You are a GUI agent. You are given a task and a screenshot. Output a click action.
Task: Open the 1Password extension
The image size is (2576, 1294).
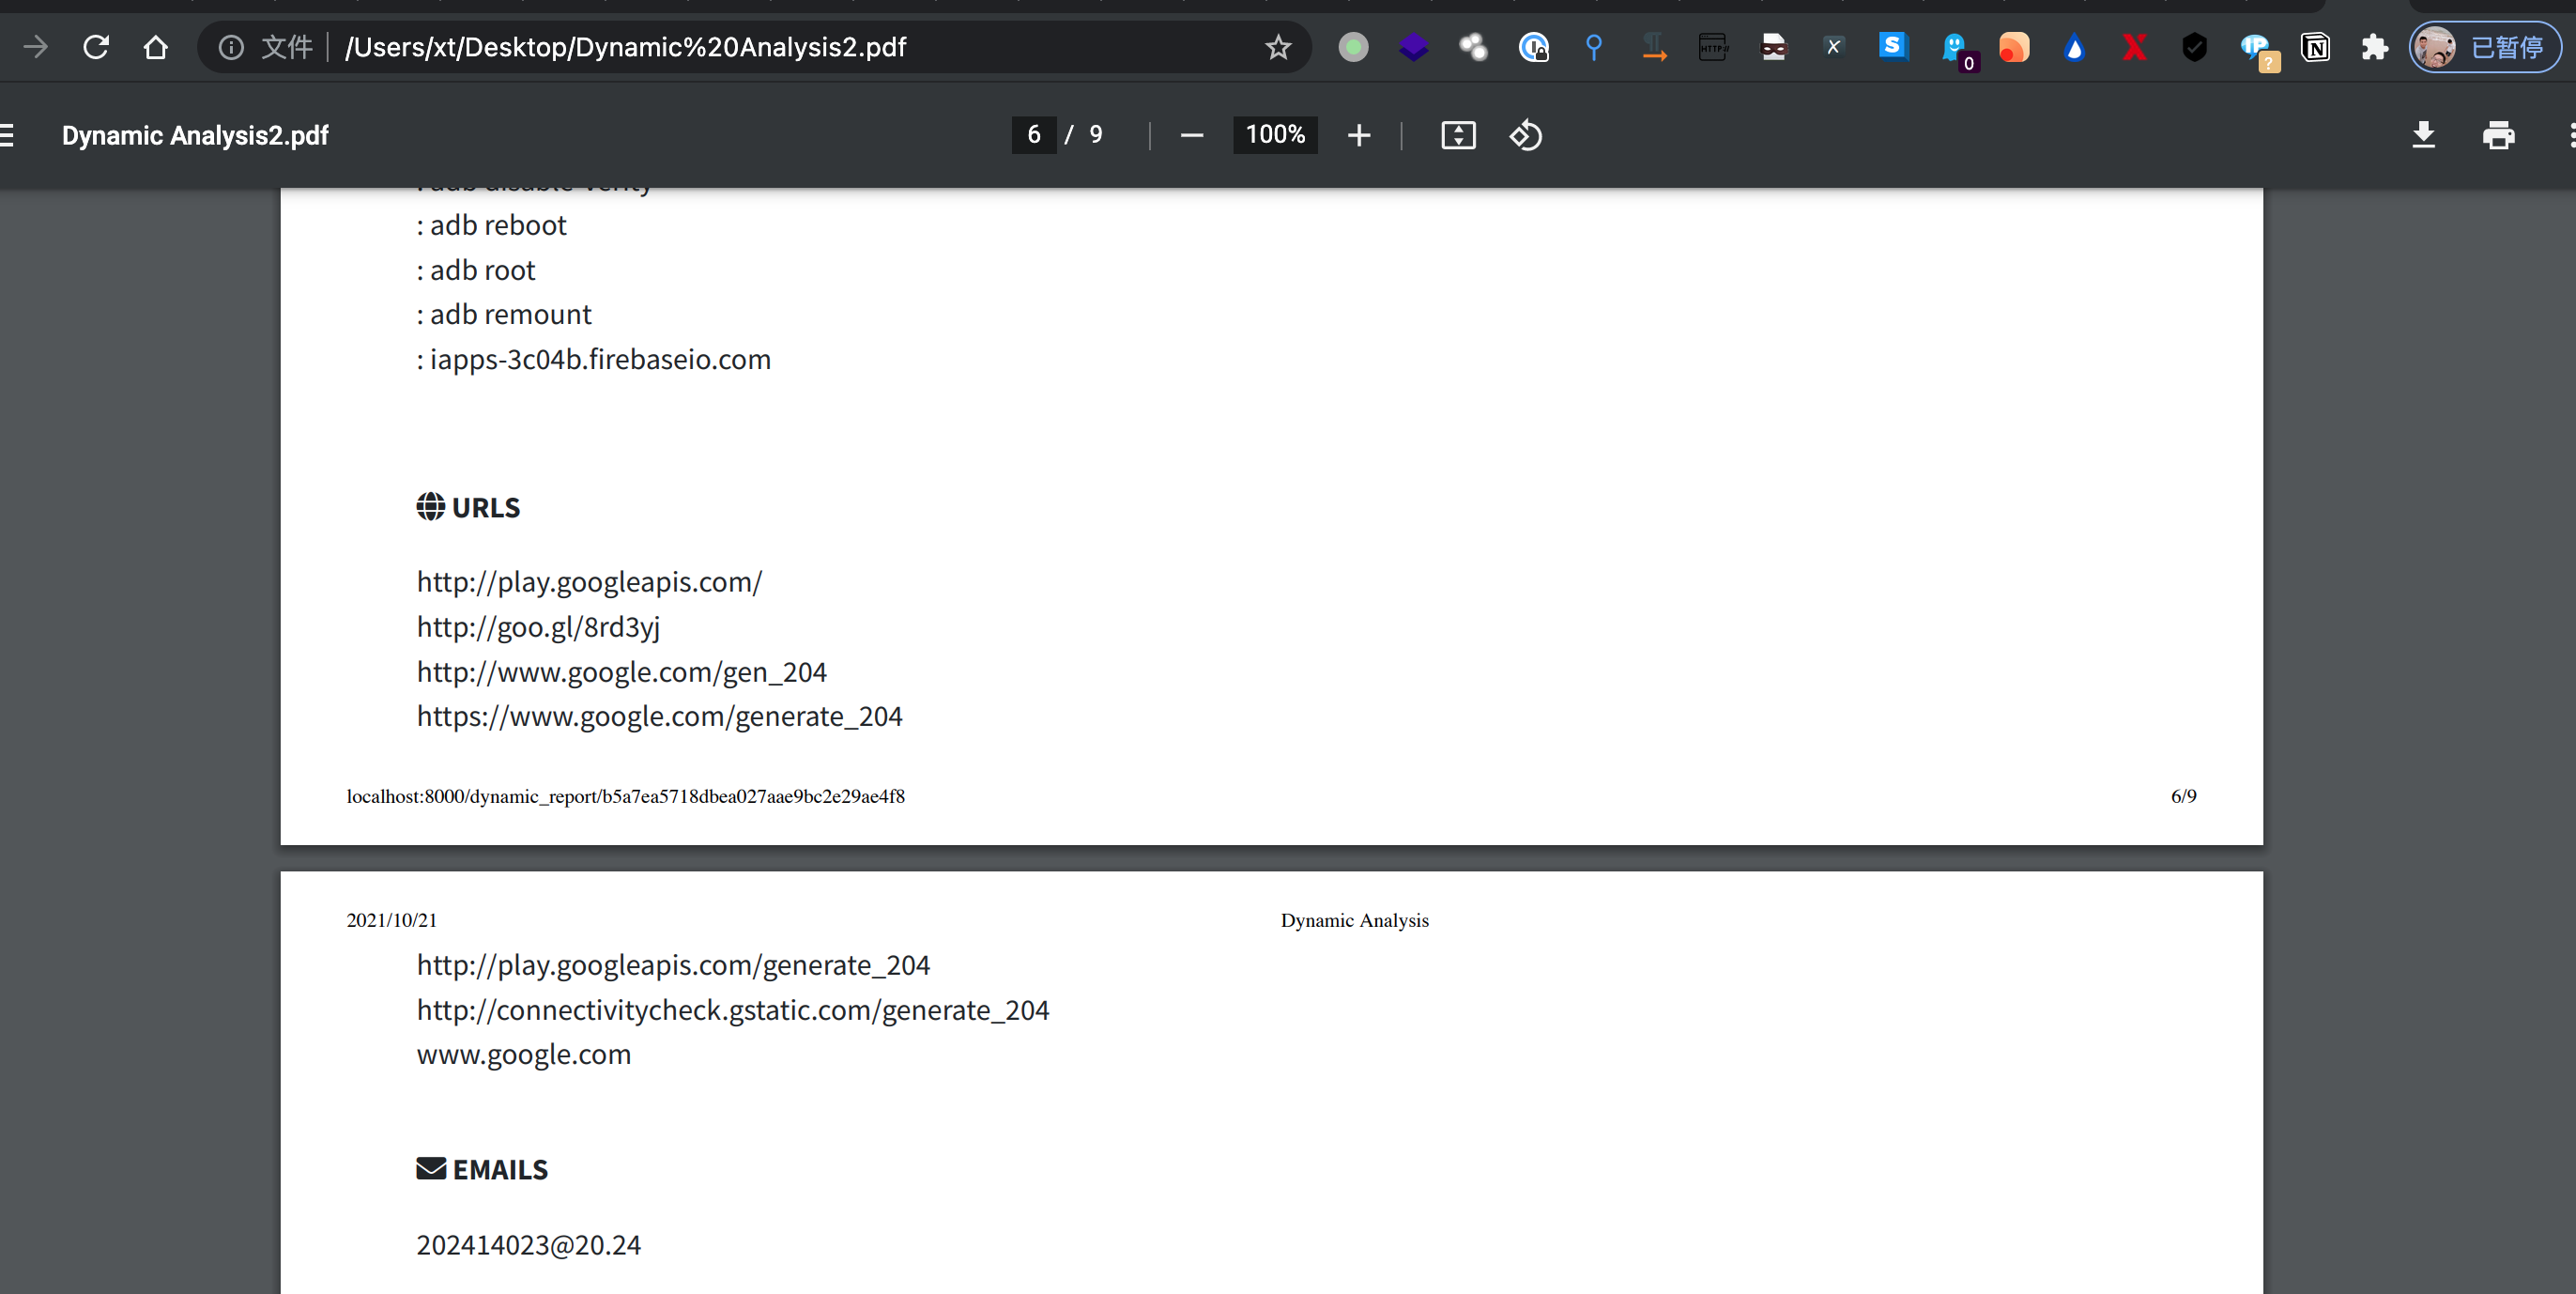coord(1533,47)
